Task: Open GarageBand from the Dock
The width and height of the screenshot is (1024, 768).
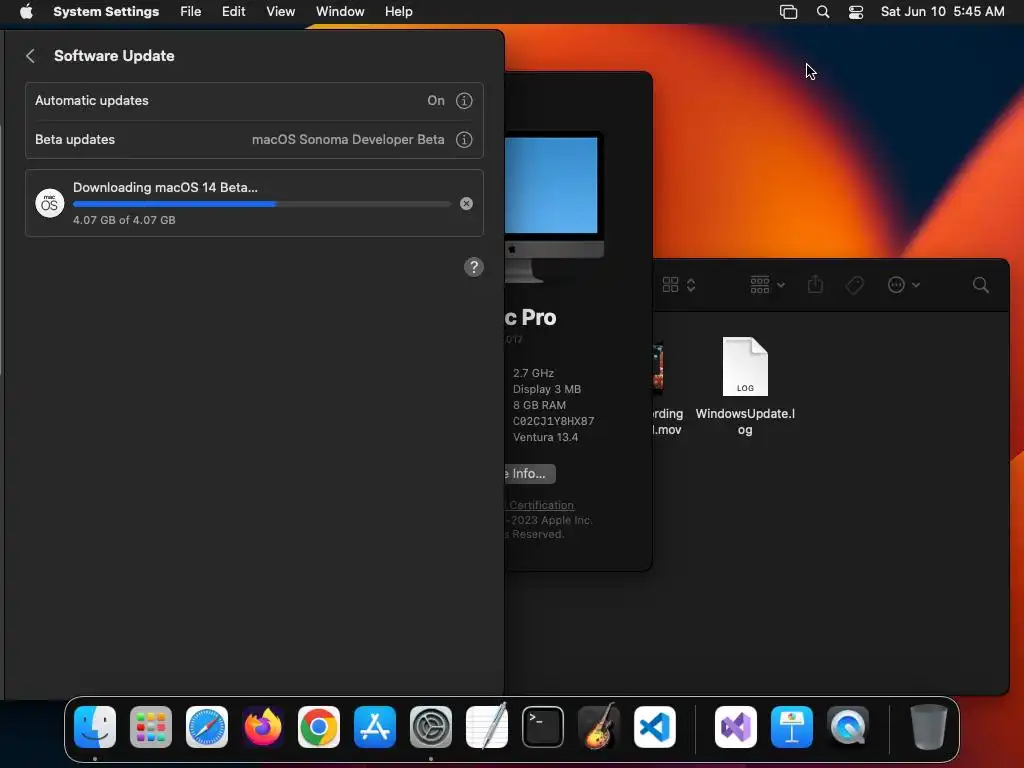Action: 599,726
